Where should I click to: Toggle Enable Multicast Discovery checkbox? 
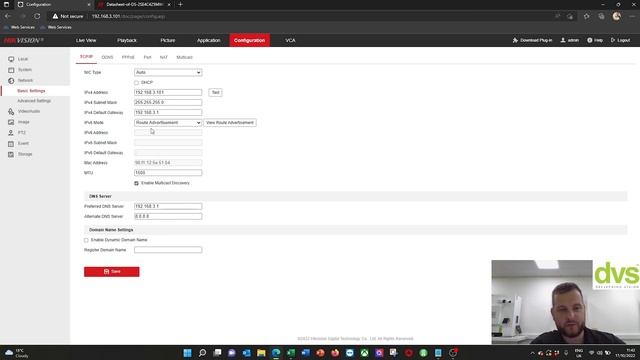pyautogui.click(x=137, y=183)
